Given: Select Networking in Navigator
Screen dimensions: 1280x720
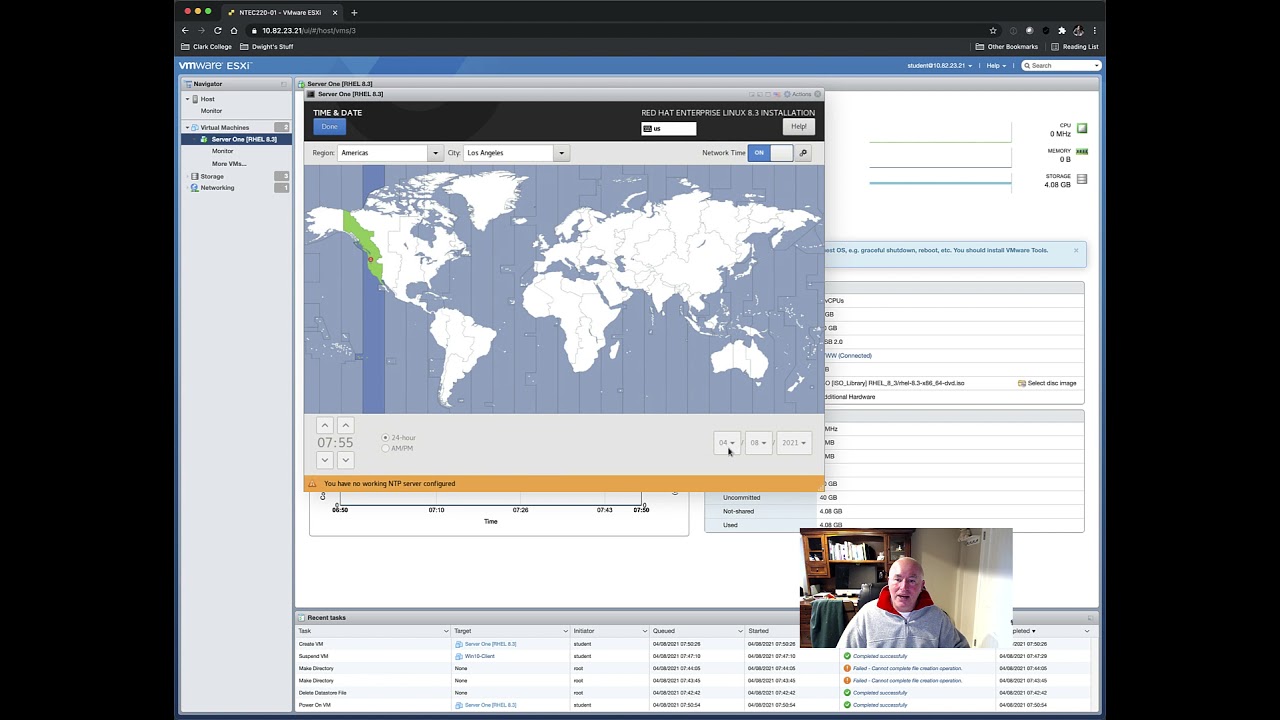Looking at the screenshot, I should pyautogui.click(x=217, y=188).
